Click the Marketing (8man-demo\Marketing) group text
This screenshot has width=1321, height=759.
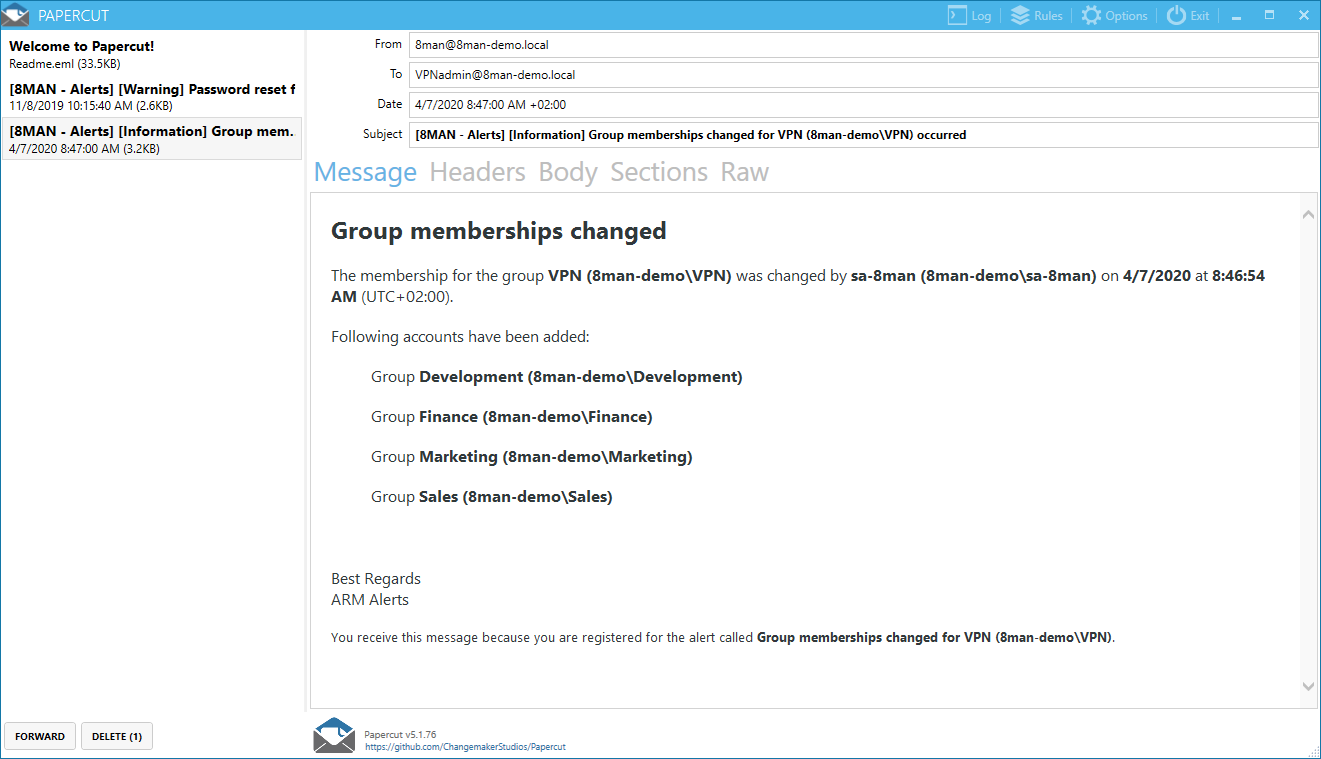556,457
